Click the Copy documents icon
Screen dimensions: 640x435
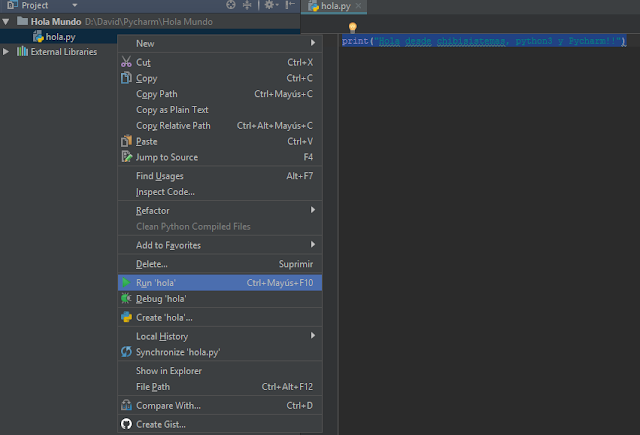pyautogui.click(x=126, y=78)
